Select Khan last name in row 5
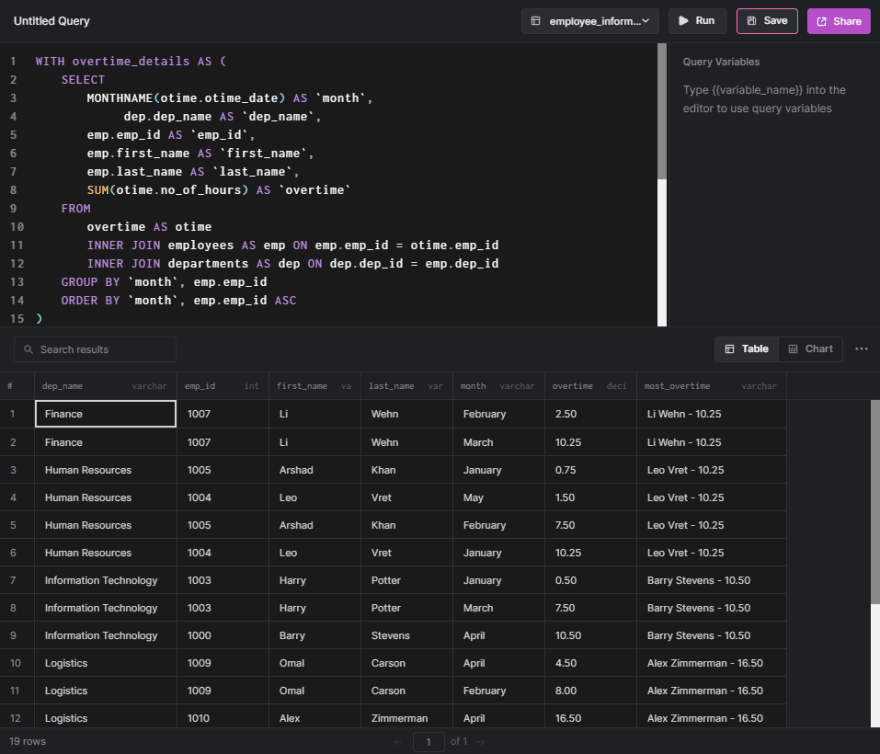This screenshot has width=880, height=754. pyautogui.click(x=407, y=525)
